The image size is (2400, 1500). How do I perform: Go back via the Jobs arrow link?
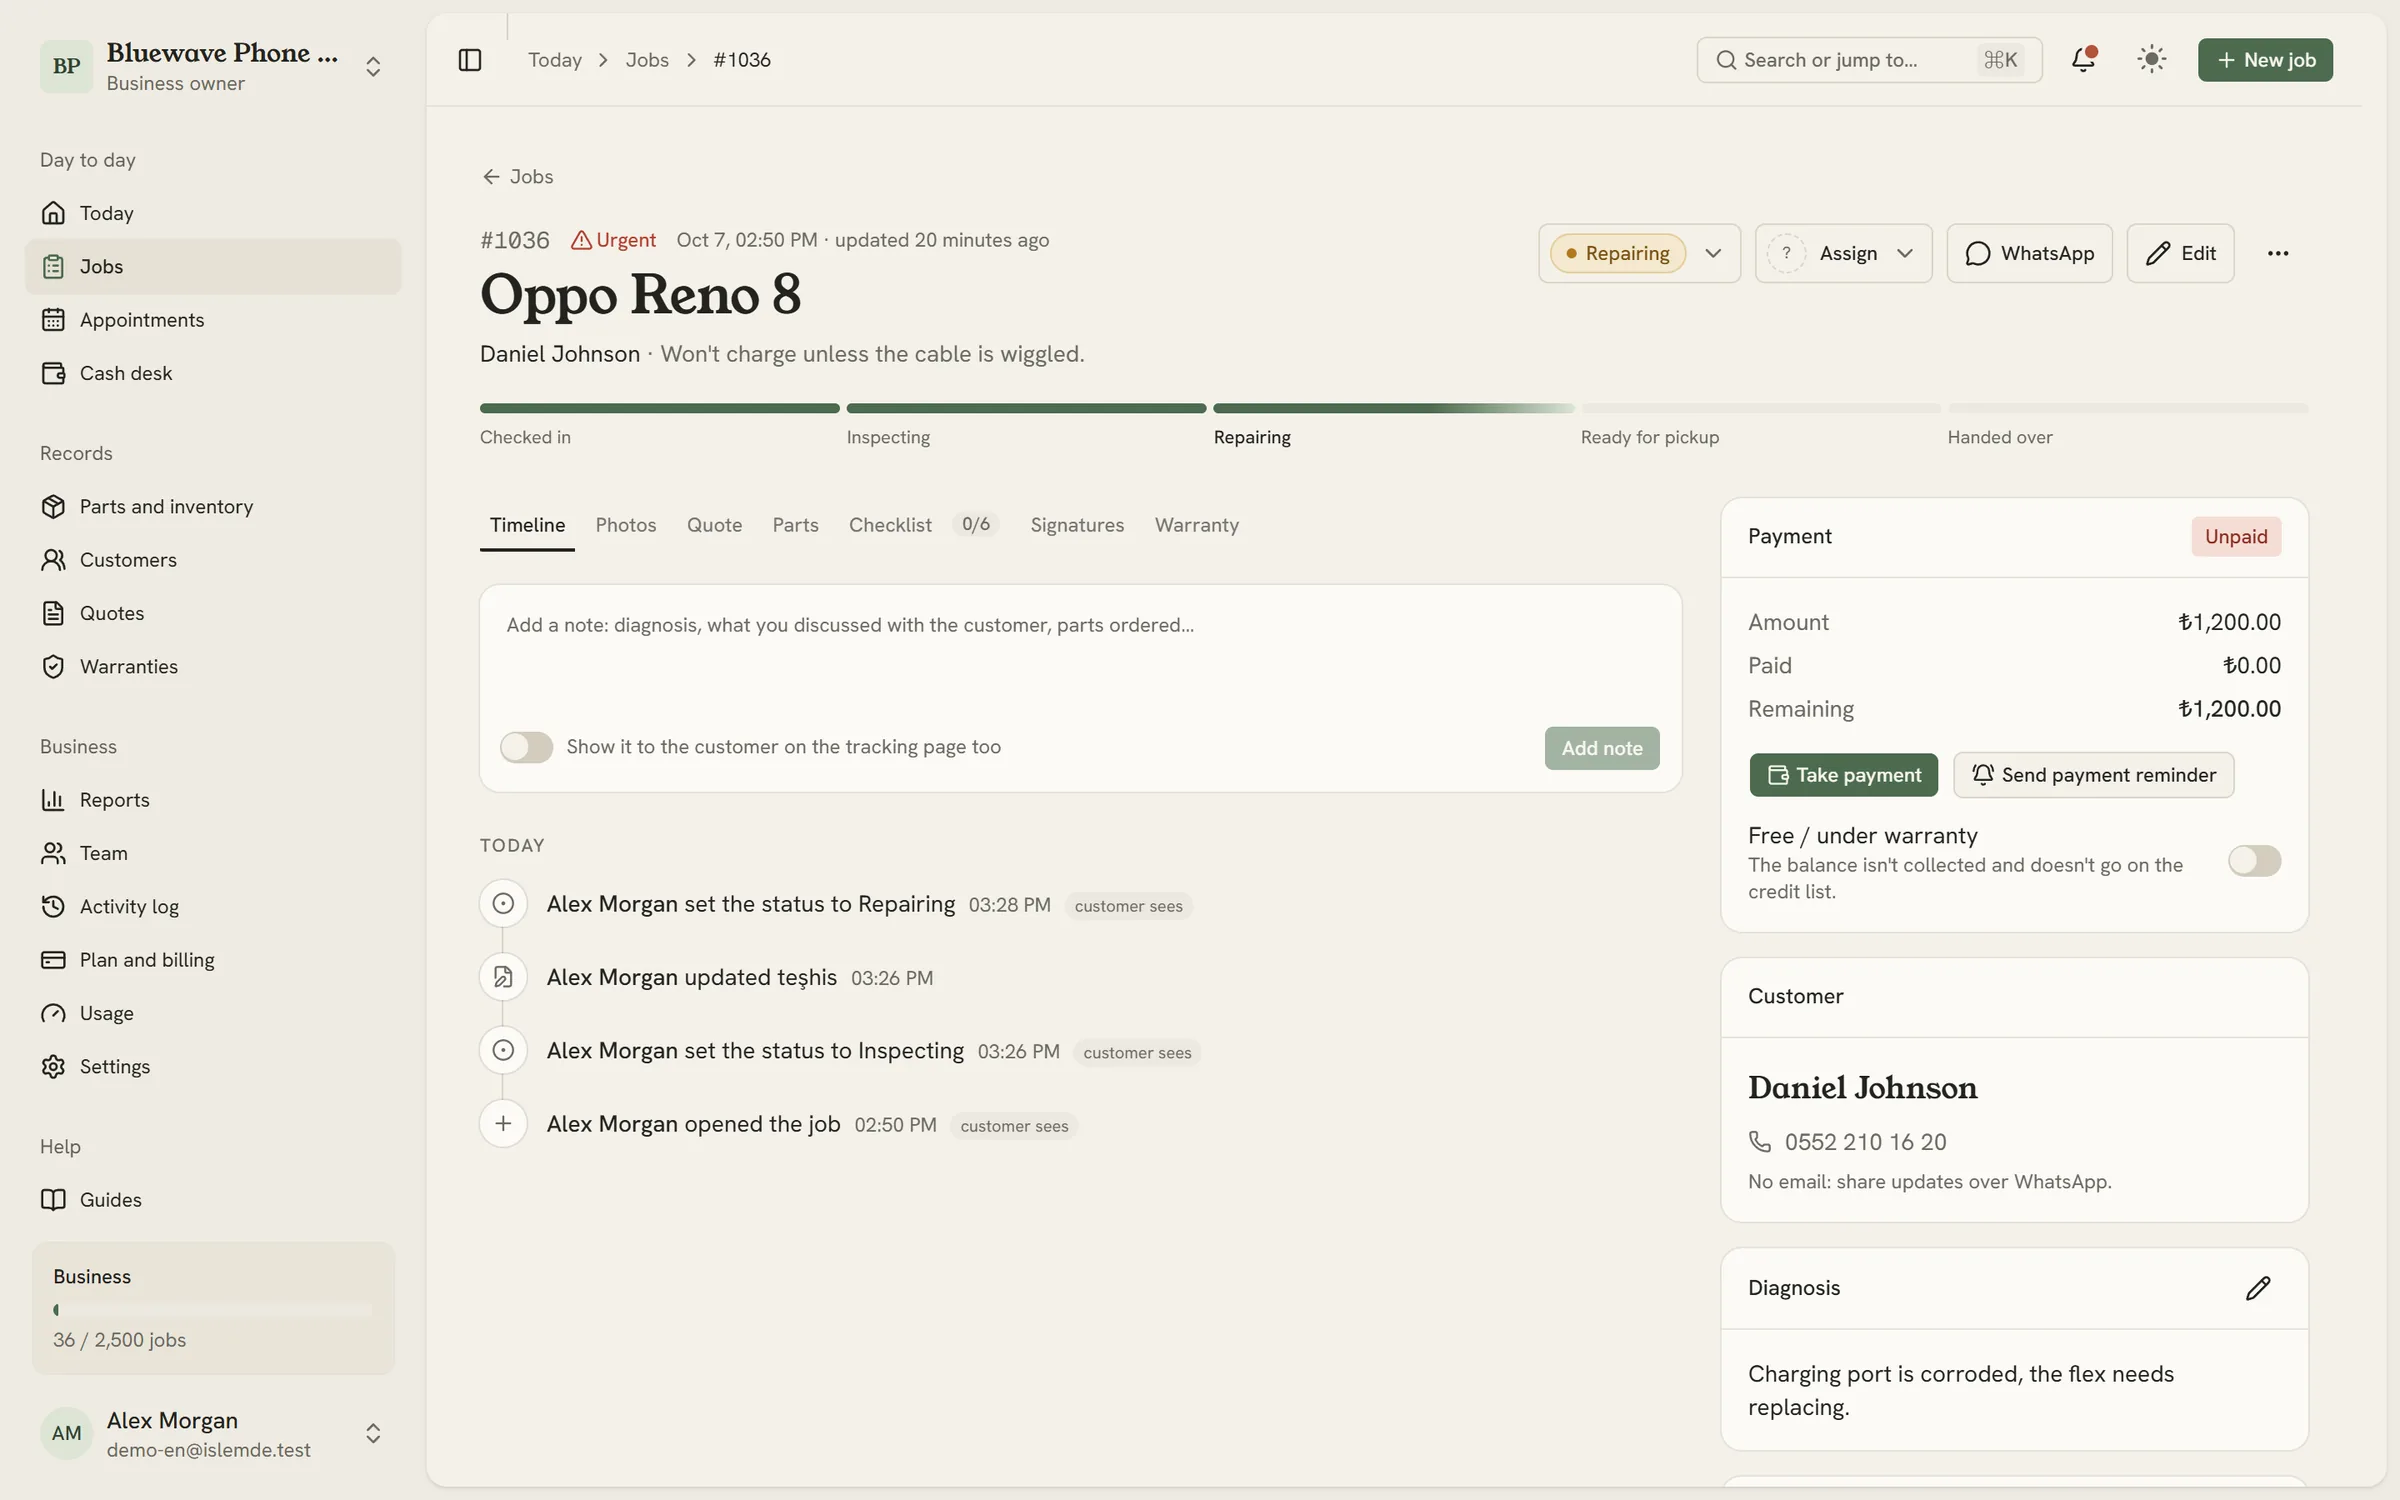coord(517,177)
